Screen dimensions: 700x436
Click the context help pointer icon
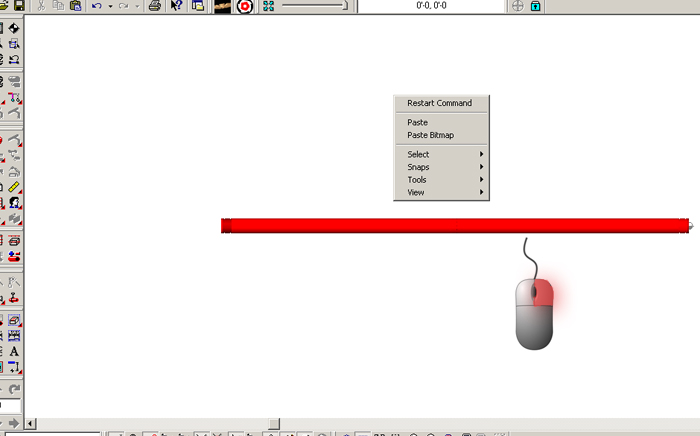[x=177, y=6]
